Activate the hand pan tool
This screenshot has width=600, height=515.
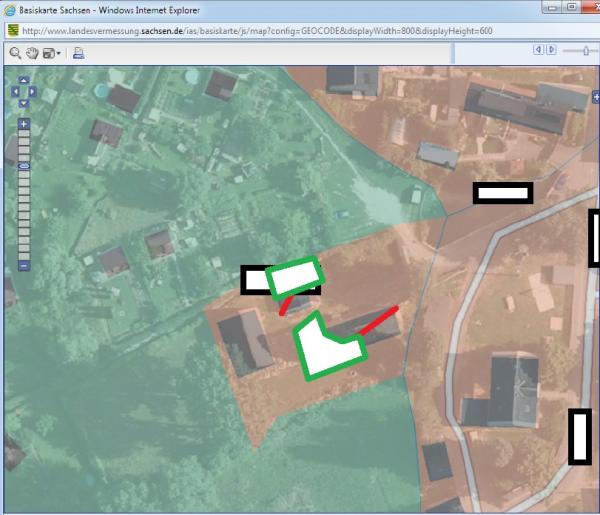(32, 53)
